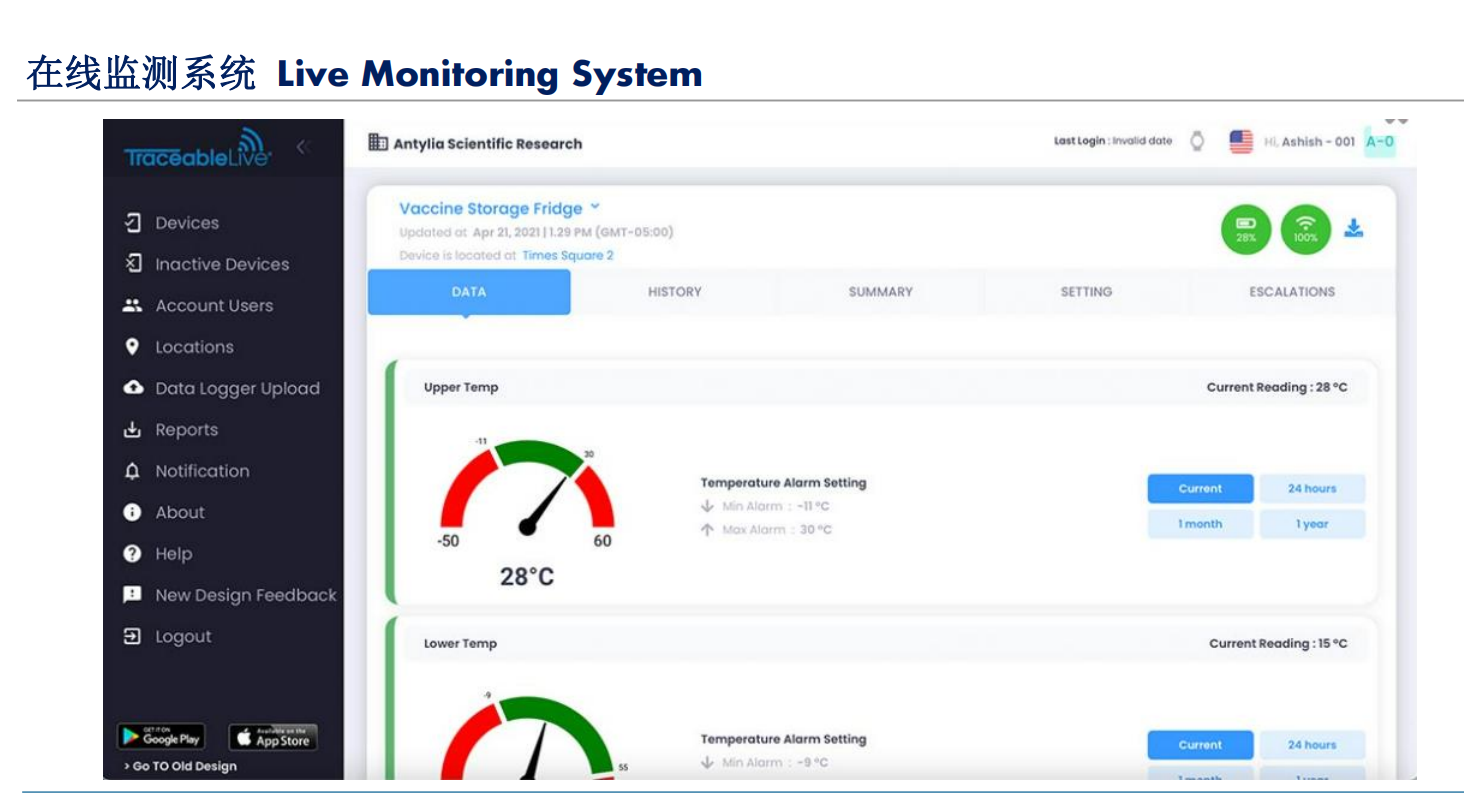
Task: Expand the Vaccine Storage Fridge dropdown
Action: click(x=595, y=207)
